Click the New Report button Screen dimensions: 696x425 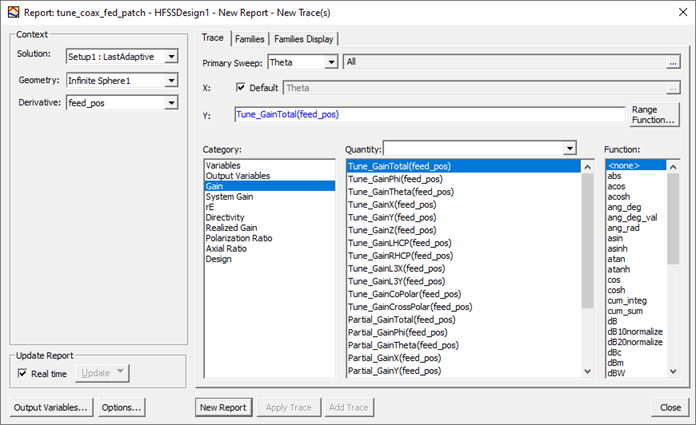tap(222, 407)
